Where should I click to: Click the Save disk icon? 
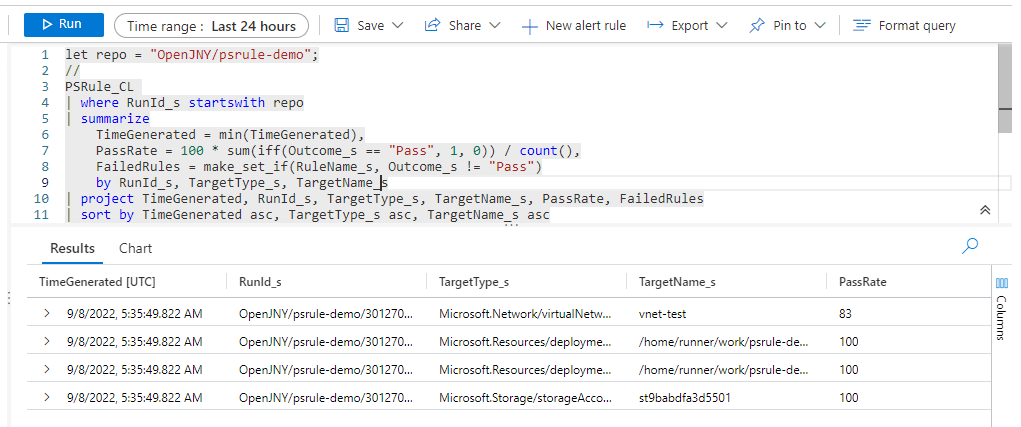click(341, 25)
